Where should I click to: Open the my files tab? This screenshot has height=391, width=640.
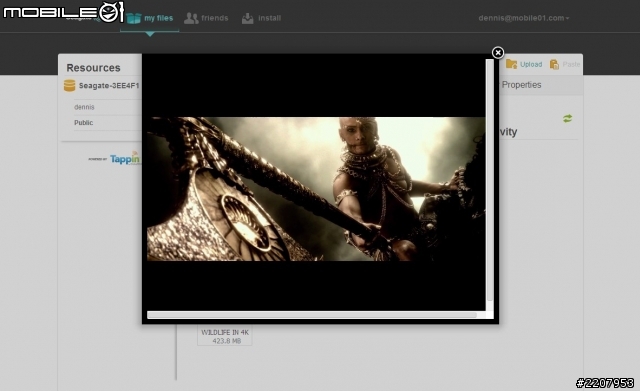pos(150,18)
